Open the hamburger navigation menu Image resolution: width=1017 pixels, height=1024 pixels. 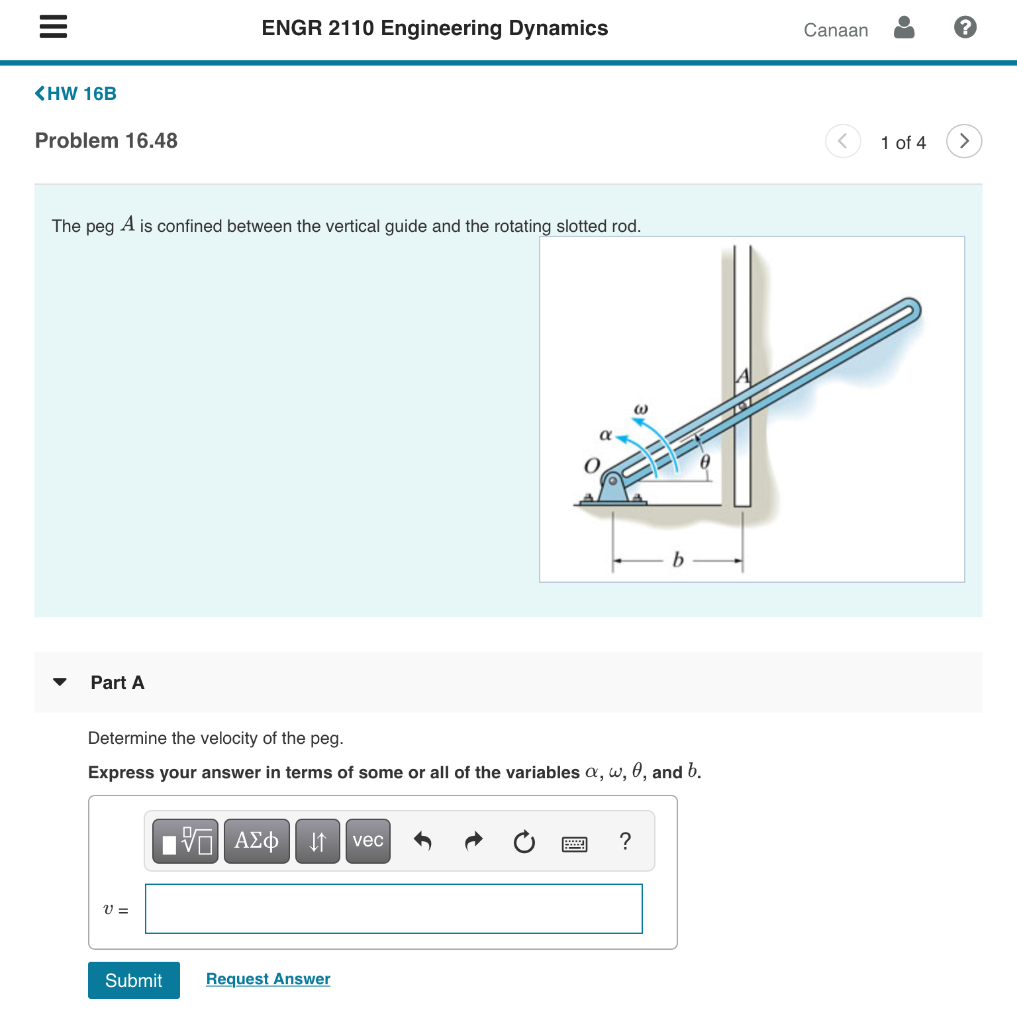(x=52, y=26)
